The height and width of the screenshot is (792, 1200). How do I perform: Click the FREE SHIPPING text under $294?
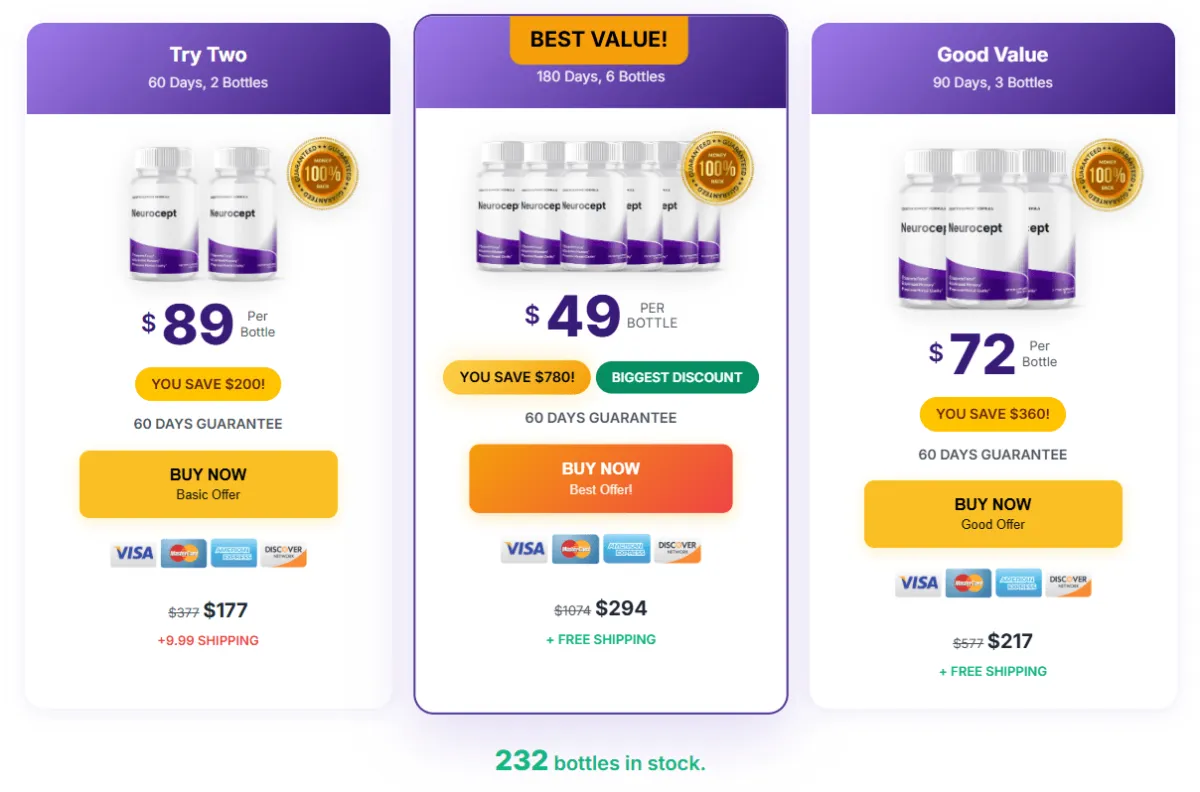[600, 639]
